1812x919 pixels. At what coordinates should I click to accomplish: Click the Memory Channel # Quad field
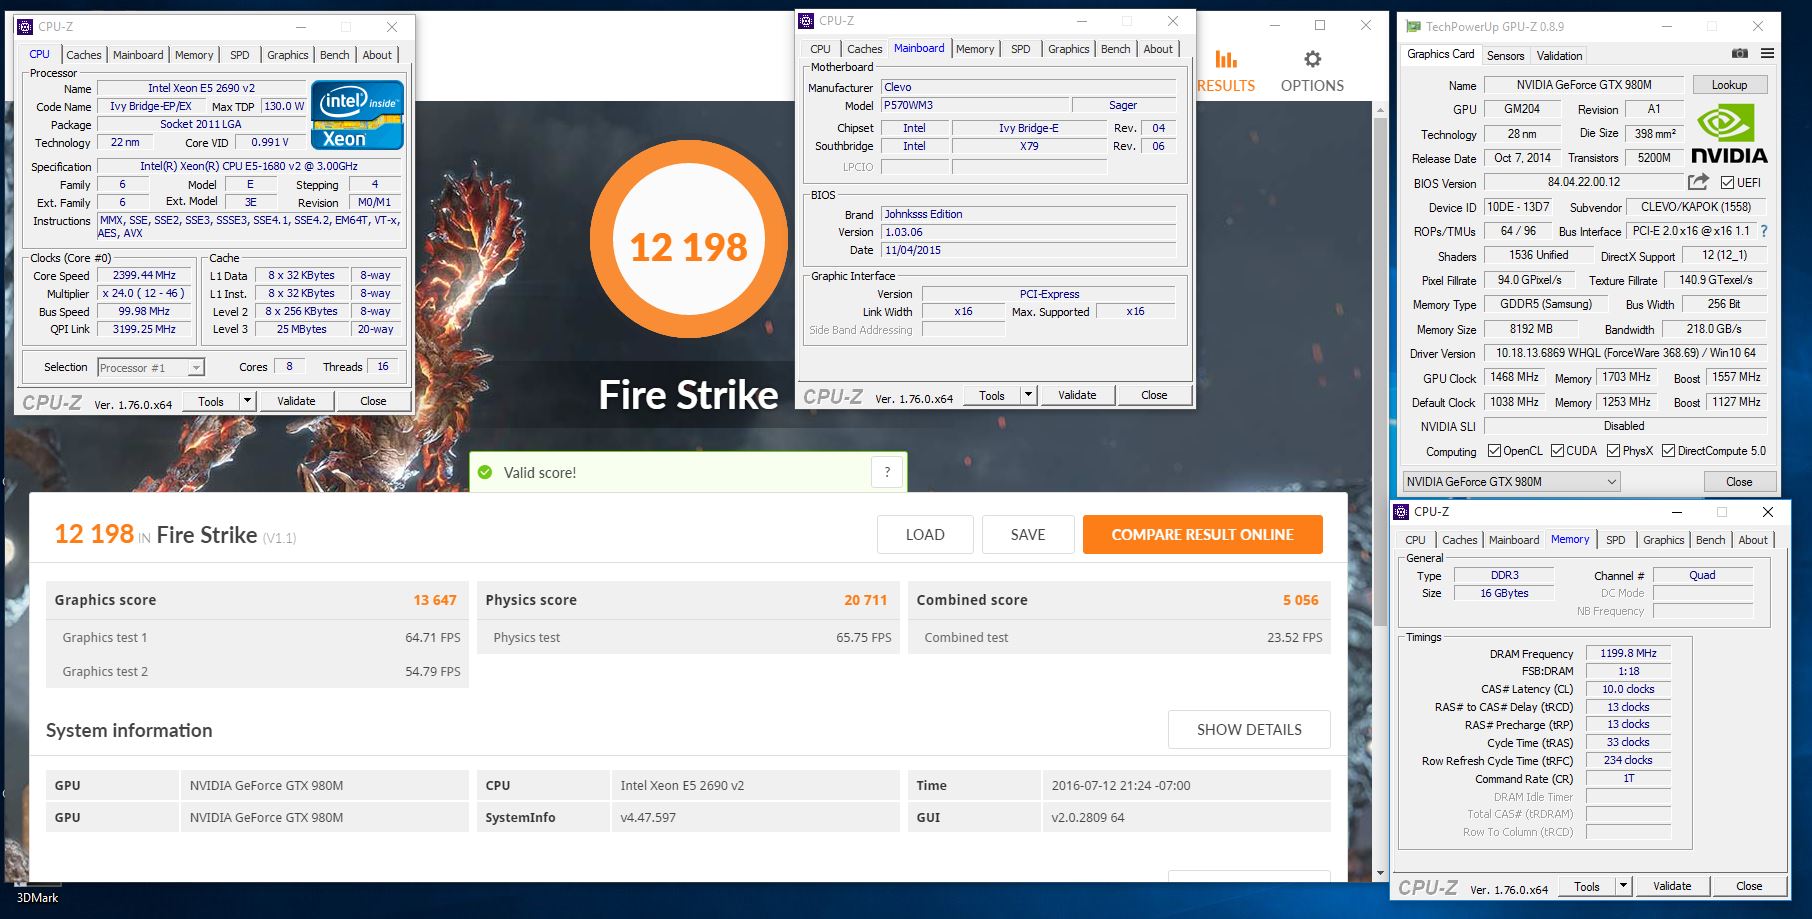pyautogui.click(x=1702, y=575)
